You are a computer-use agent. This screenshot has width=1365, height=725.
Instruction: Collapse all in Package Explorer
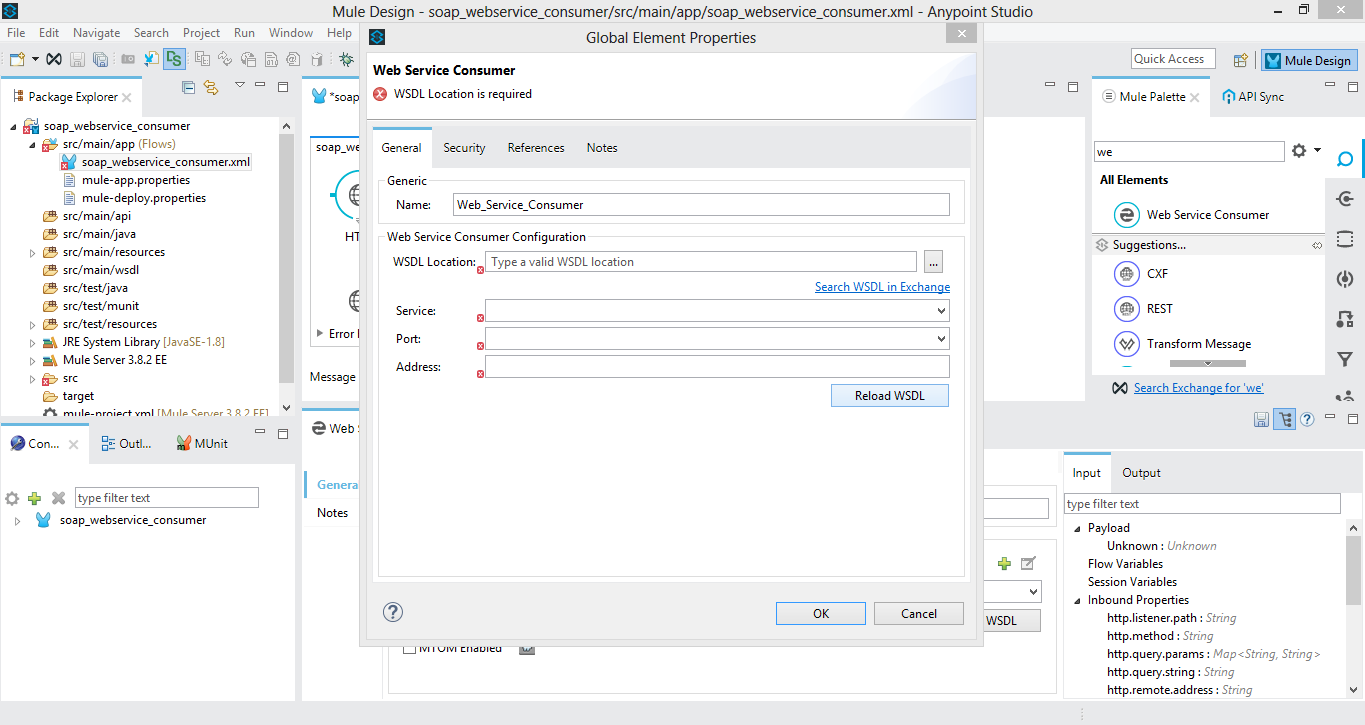click(189, 88)
